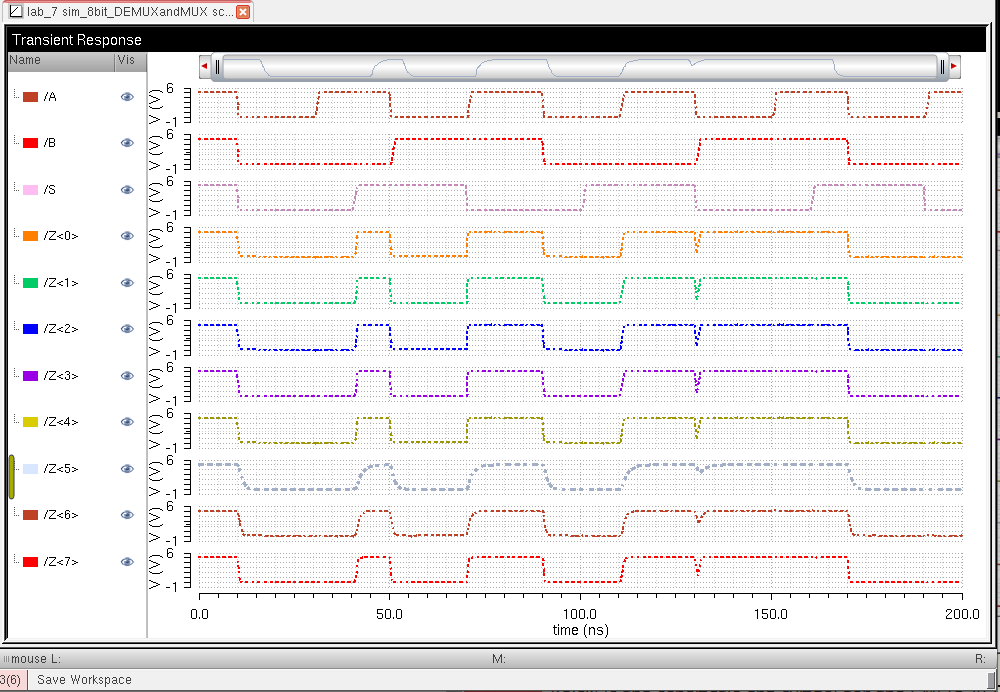Click the /A waveform trace
Screen dimensions: 1000x692
(x=580, y=105)
